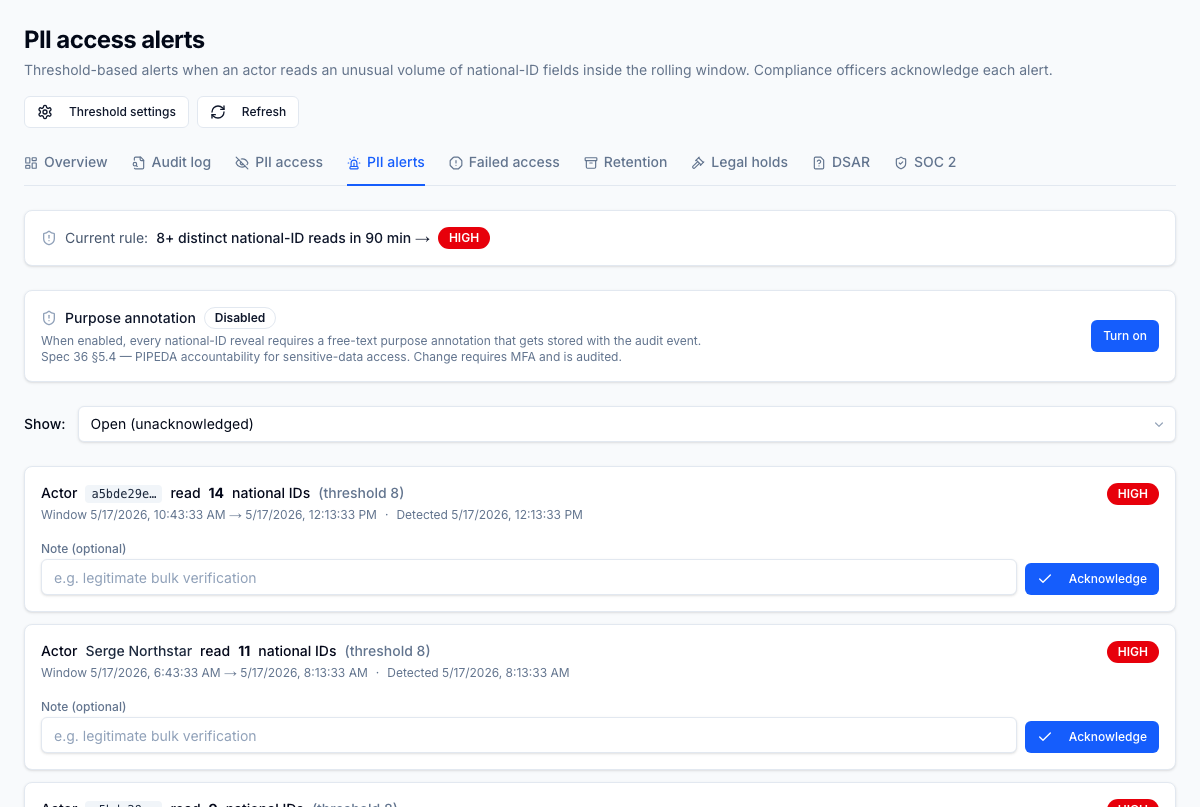The width and height of the screenshot is (1200, 807).
Task: Acknowledge the a5bde29e actor alert
Action: click(1092, 579)
